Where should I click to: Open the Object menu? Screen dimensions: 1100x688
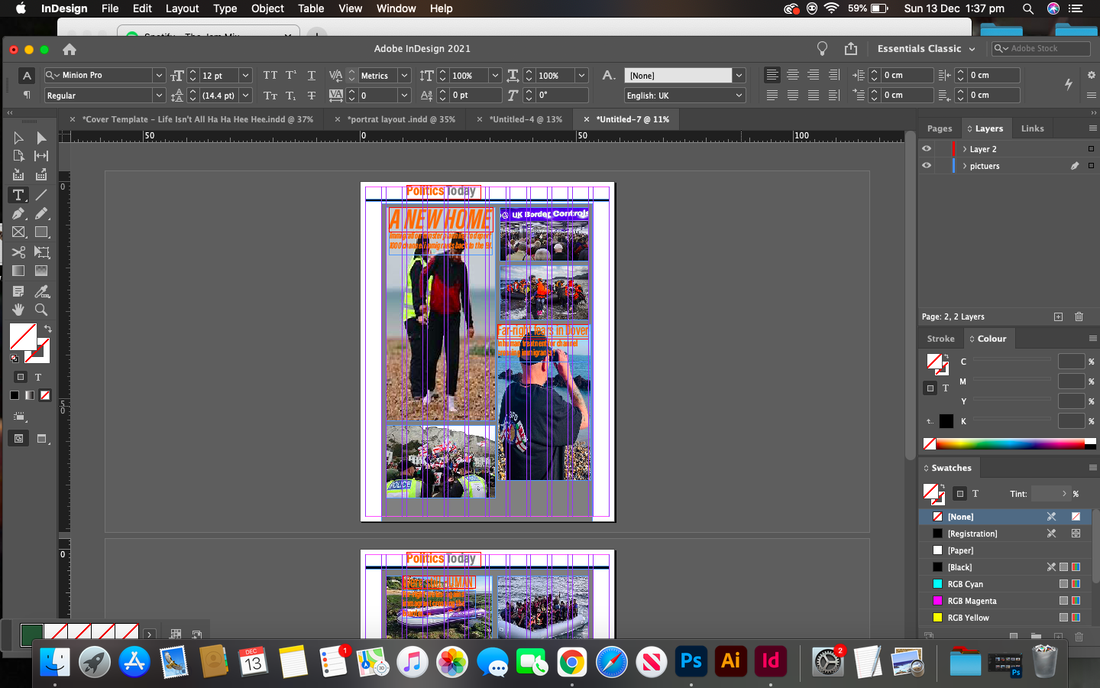[x=267, y=8]
